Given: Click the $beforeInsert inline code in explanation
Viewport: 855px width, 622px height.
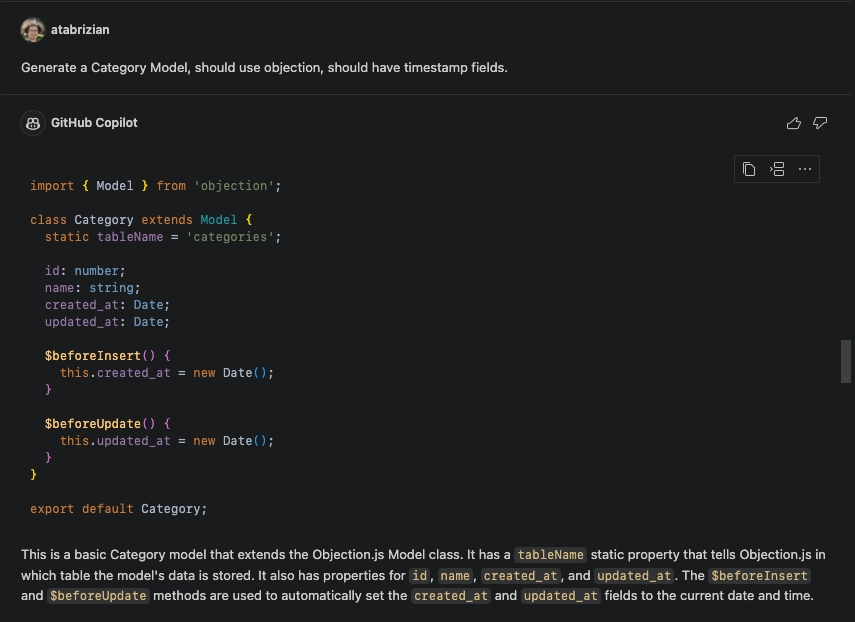Looking at the screenshot, I should click(759, 576).
